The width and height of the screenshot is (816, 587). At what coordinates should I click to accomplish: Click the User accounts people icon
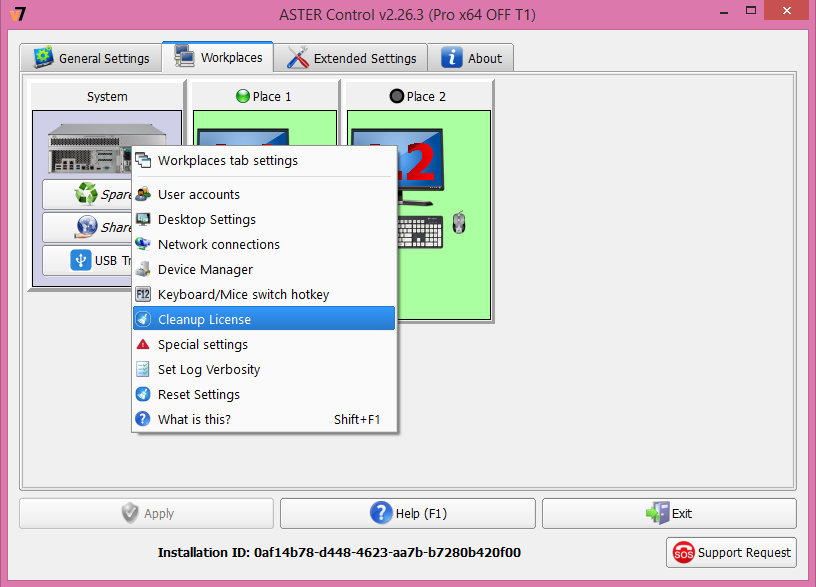[143, 194]
